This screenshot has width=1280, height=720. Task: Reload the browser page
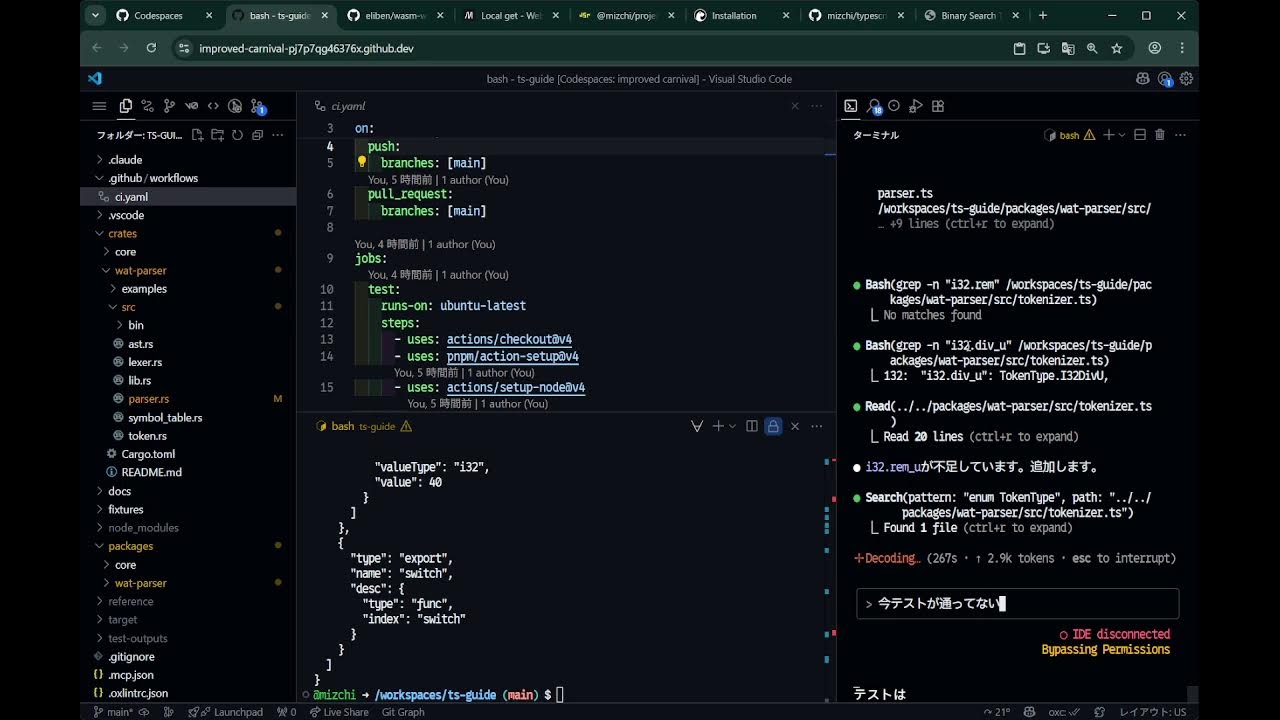(151, 48)
